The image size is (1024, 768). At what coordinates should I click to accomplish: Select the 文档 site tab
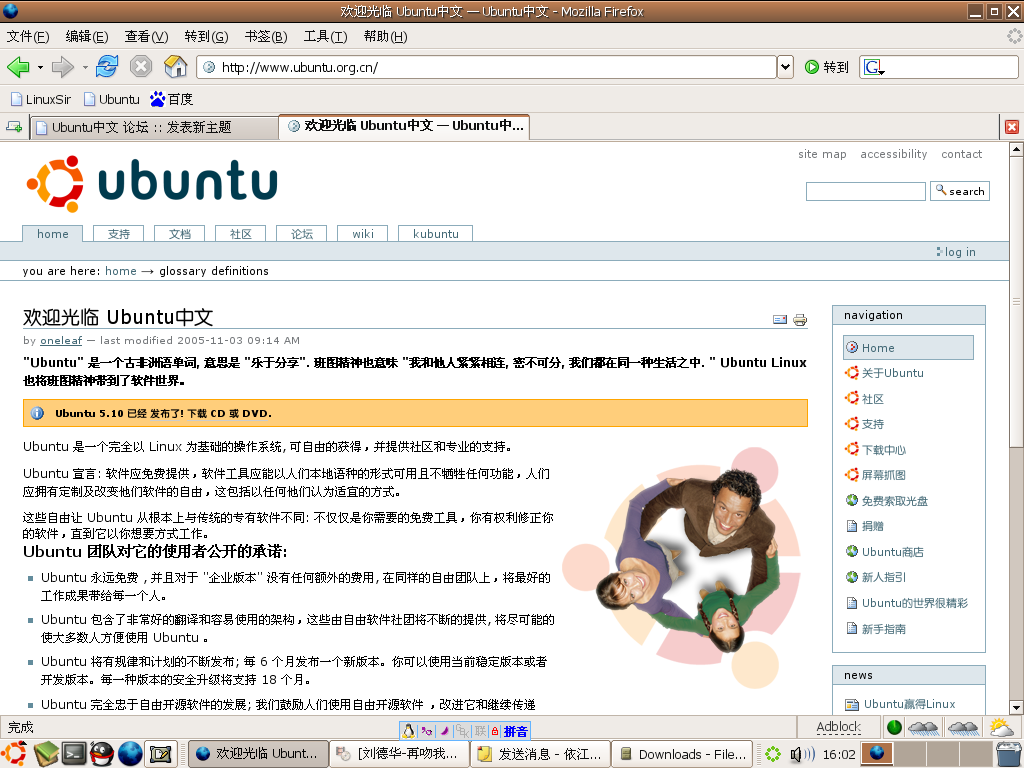180,234
